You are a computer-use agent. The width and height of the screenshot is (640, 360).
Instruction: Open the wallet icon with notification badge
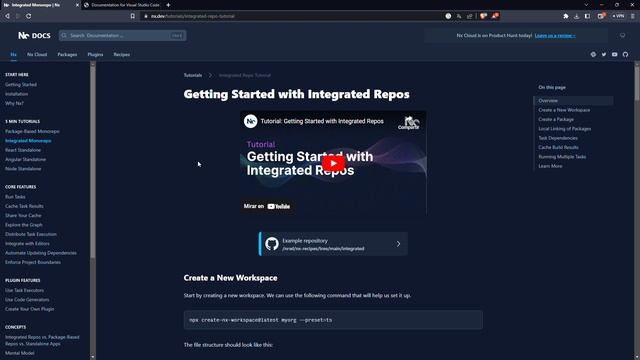click(601, 16)
